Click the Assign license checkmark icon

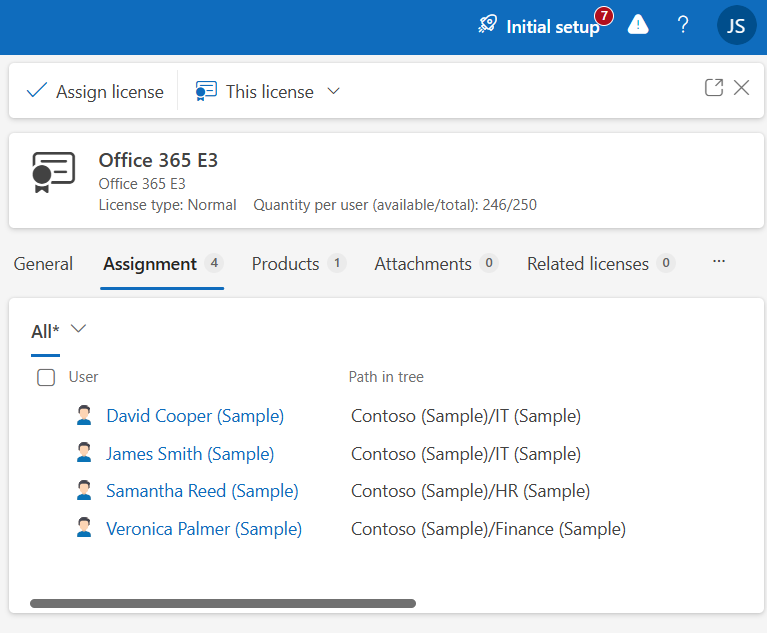click(x=37, y=91)
